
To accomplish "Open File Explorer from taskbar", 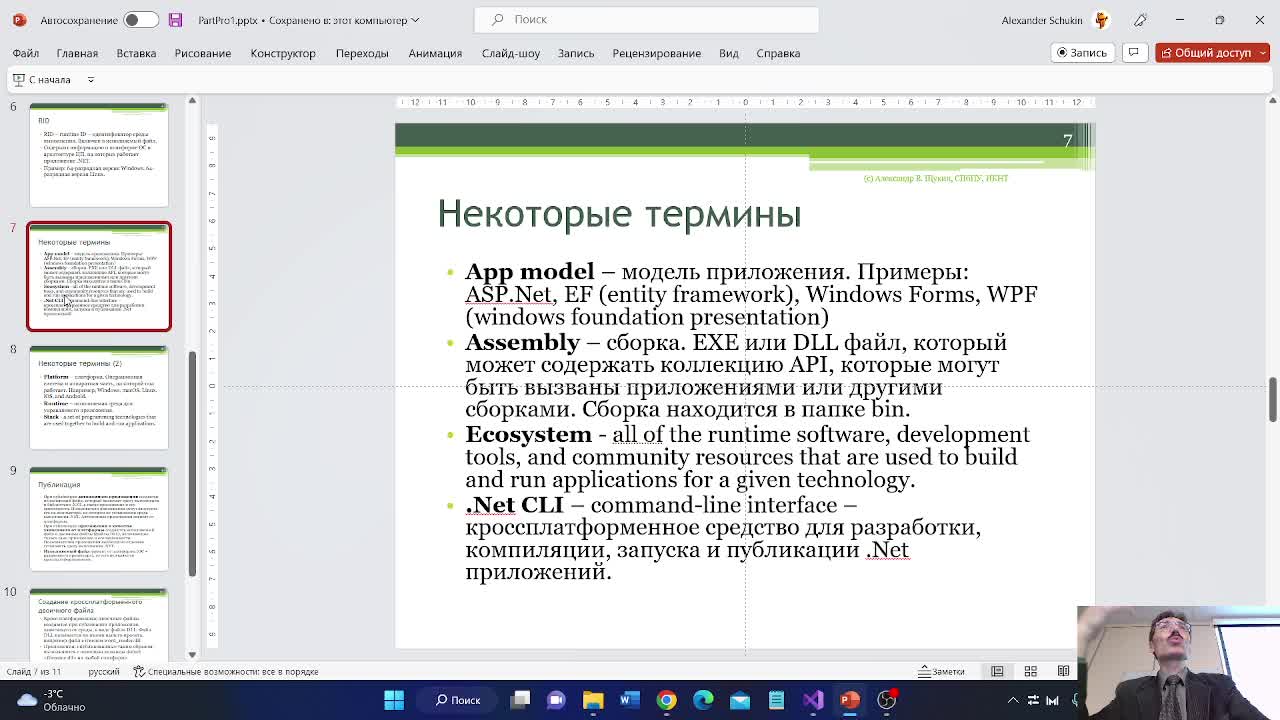I will point(593,700).
